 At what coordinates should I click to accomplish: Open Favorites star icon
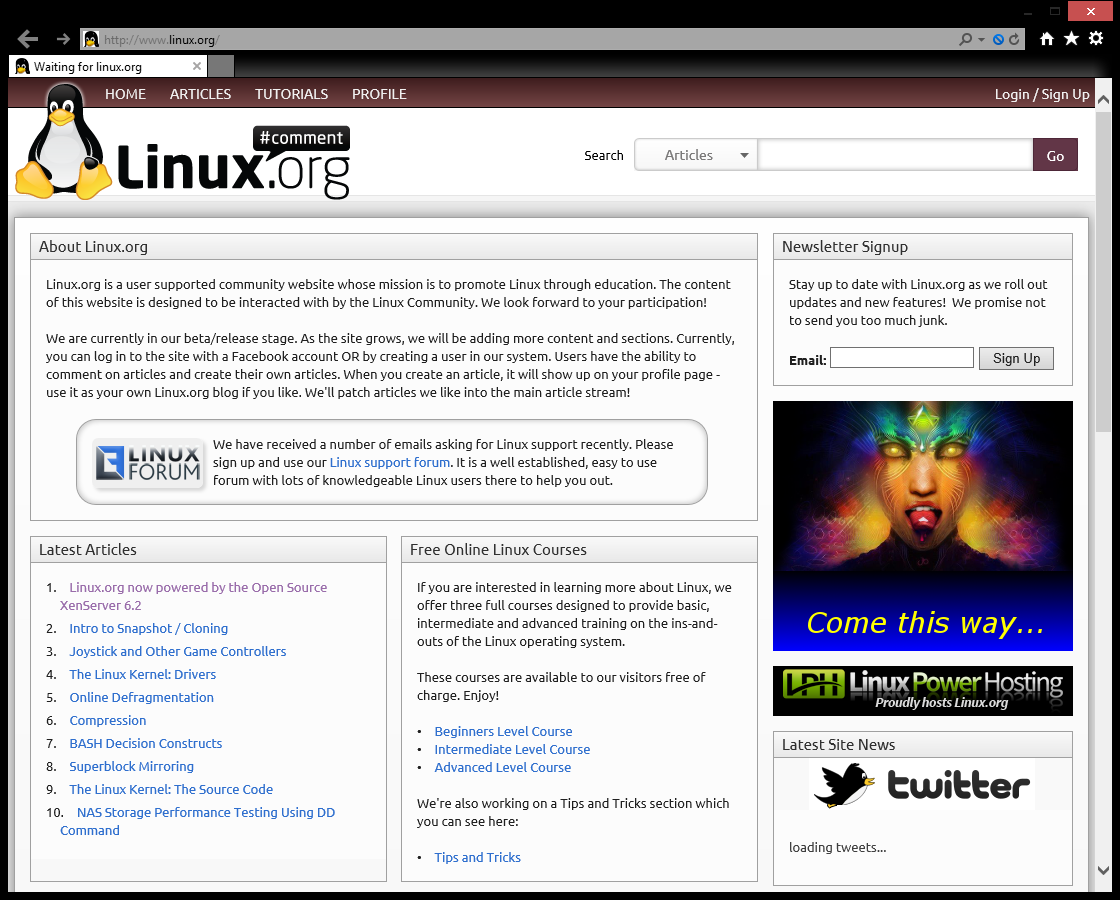[x=1071, y=39]
